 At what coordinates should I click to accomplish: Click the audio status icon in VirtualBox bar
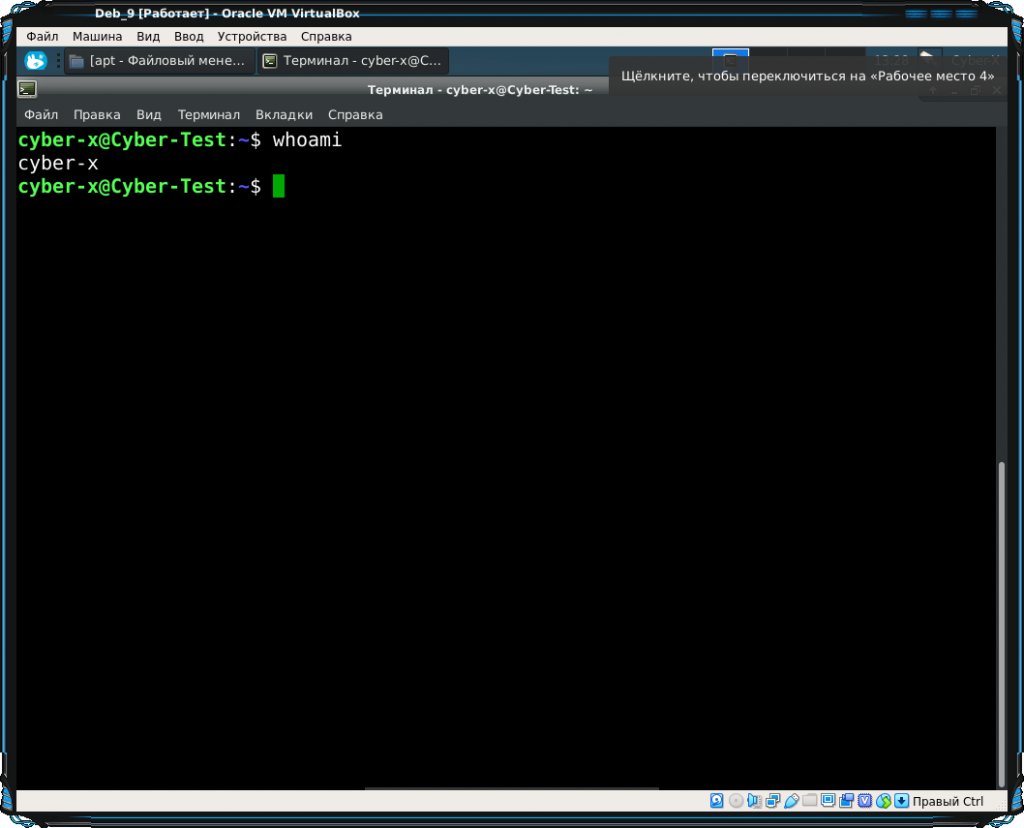pyautogui.click(x=754, y=801)
